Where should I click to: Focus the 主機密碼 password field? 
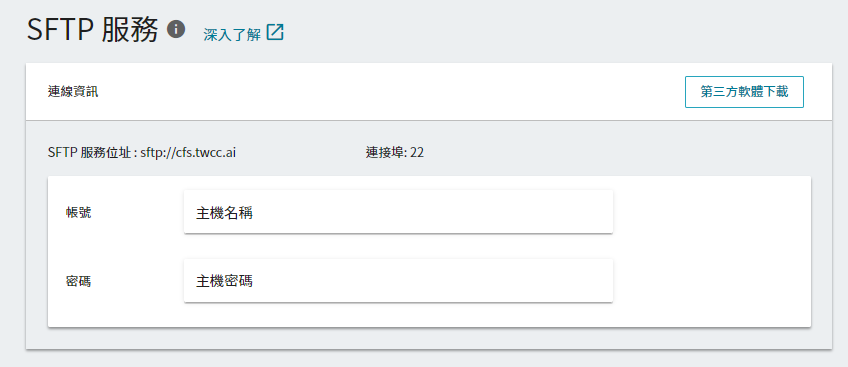398,281
